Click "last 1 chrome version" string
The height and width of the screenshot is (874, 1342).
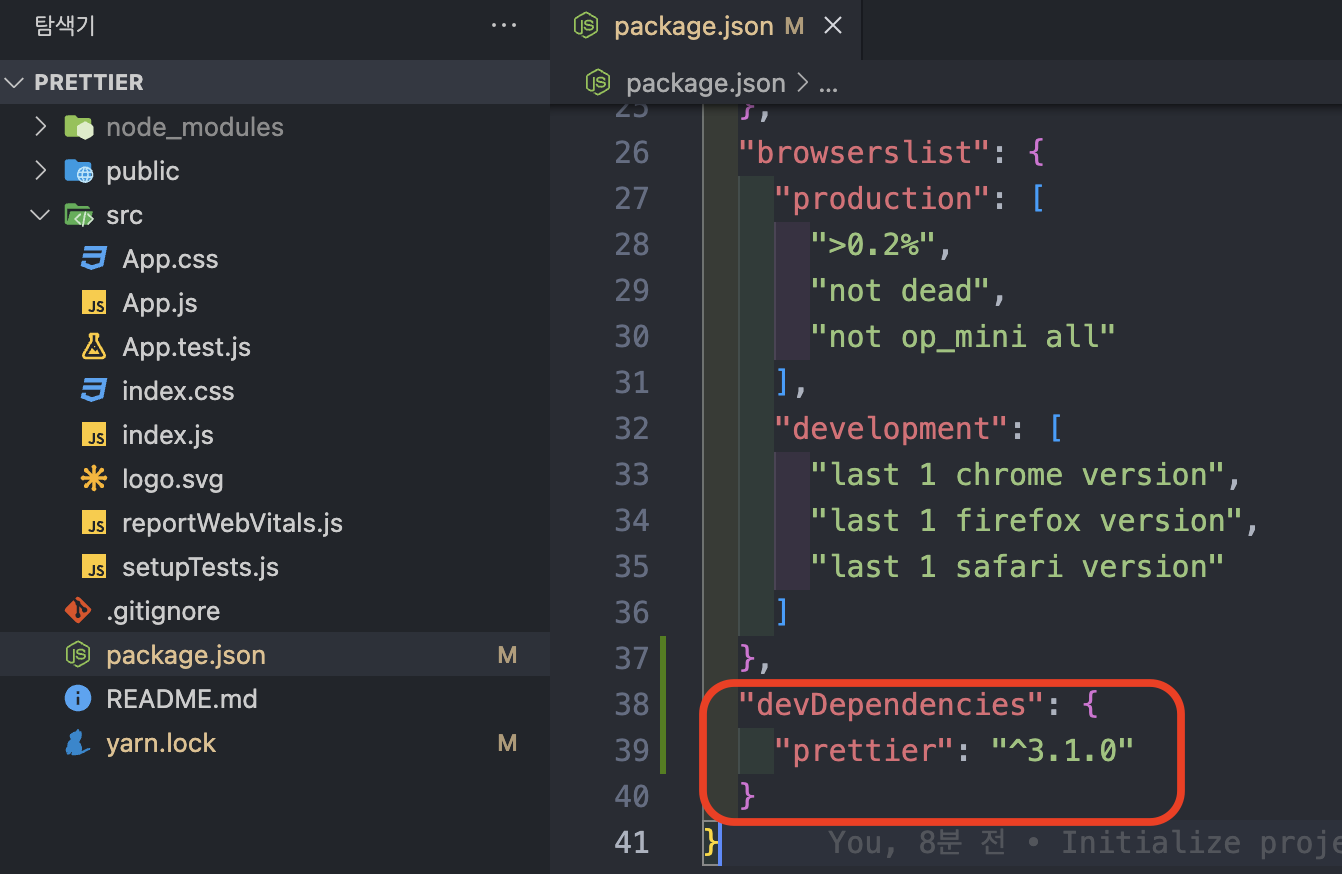[x=1017, y=474]
